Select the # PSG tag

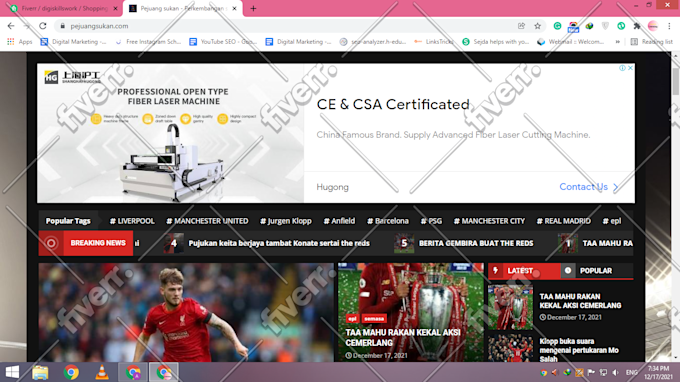(431, 221)
